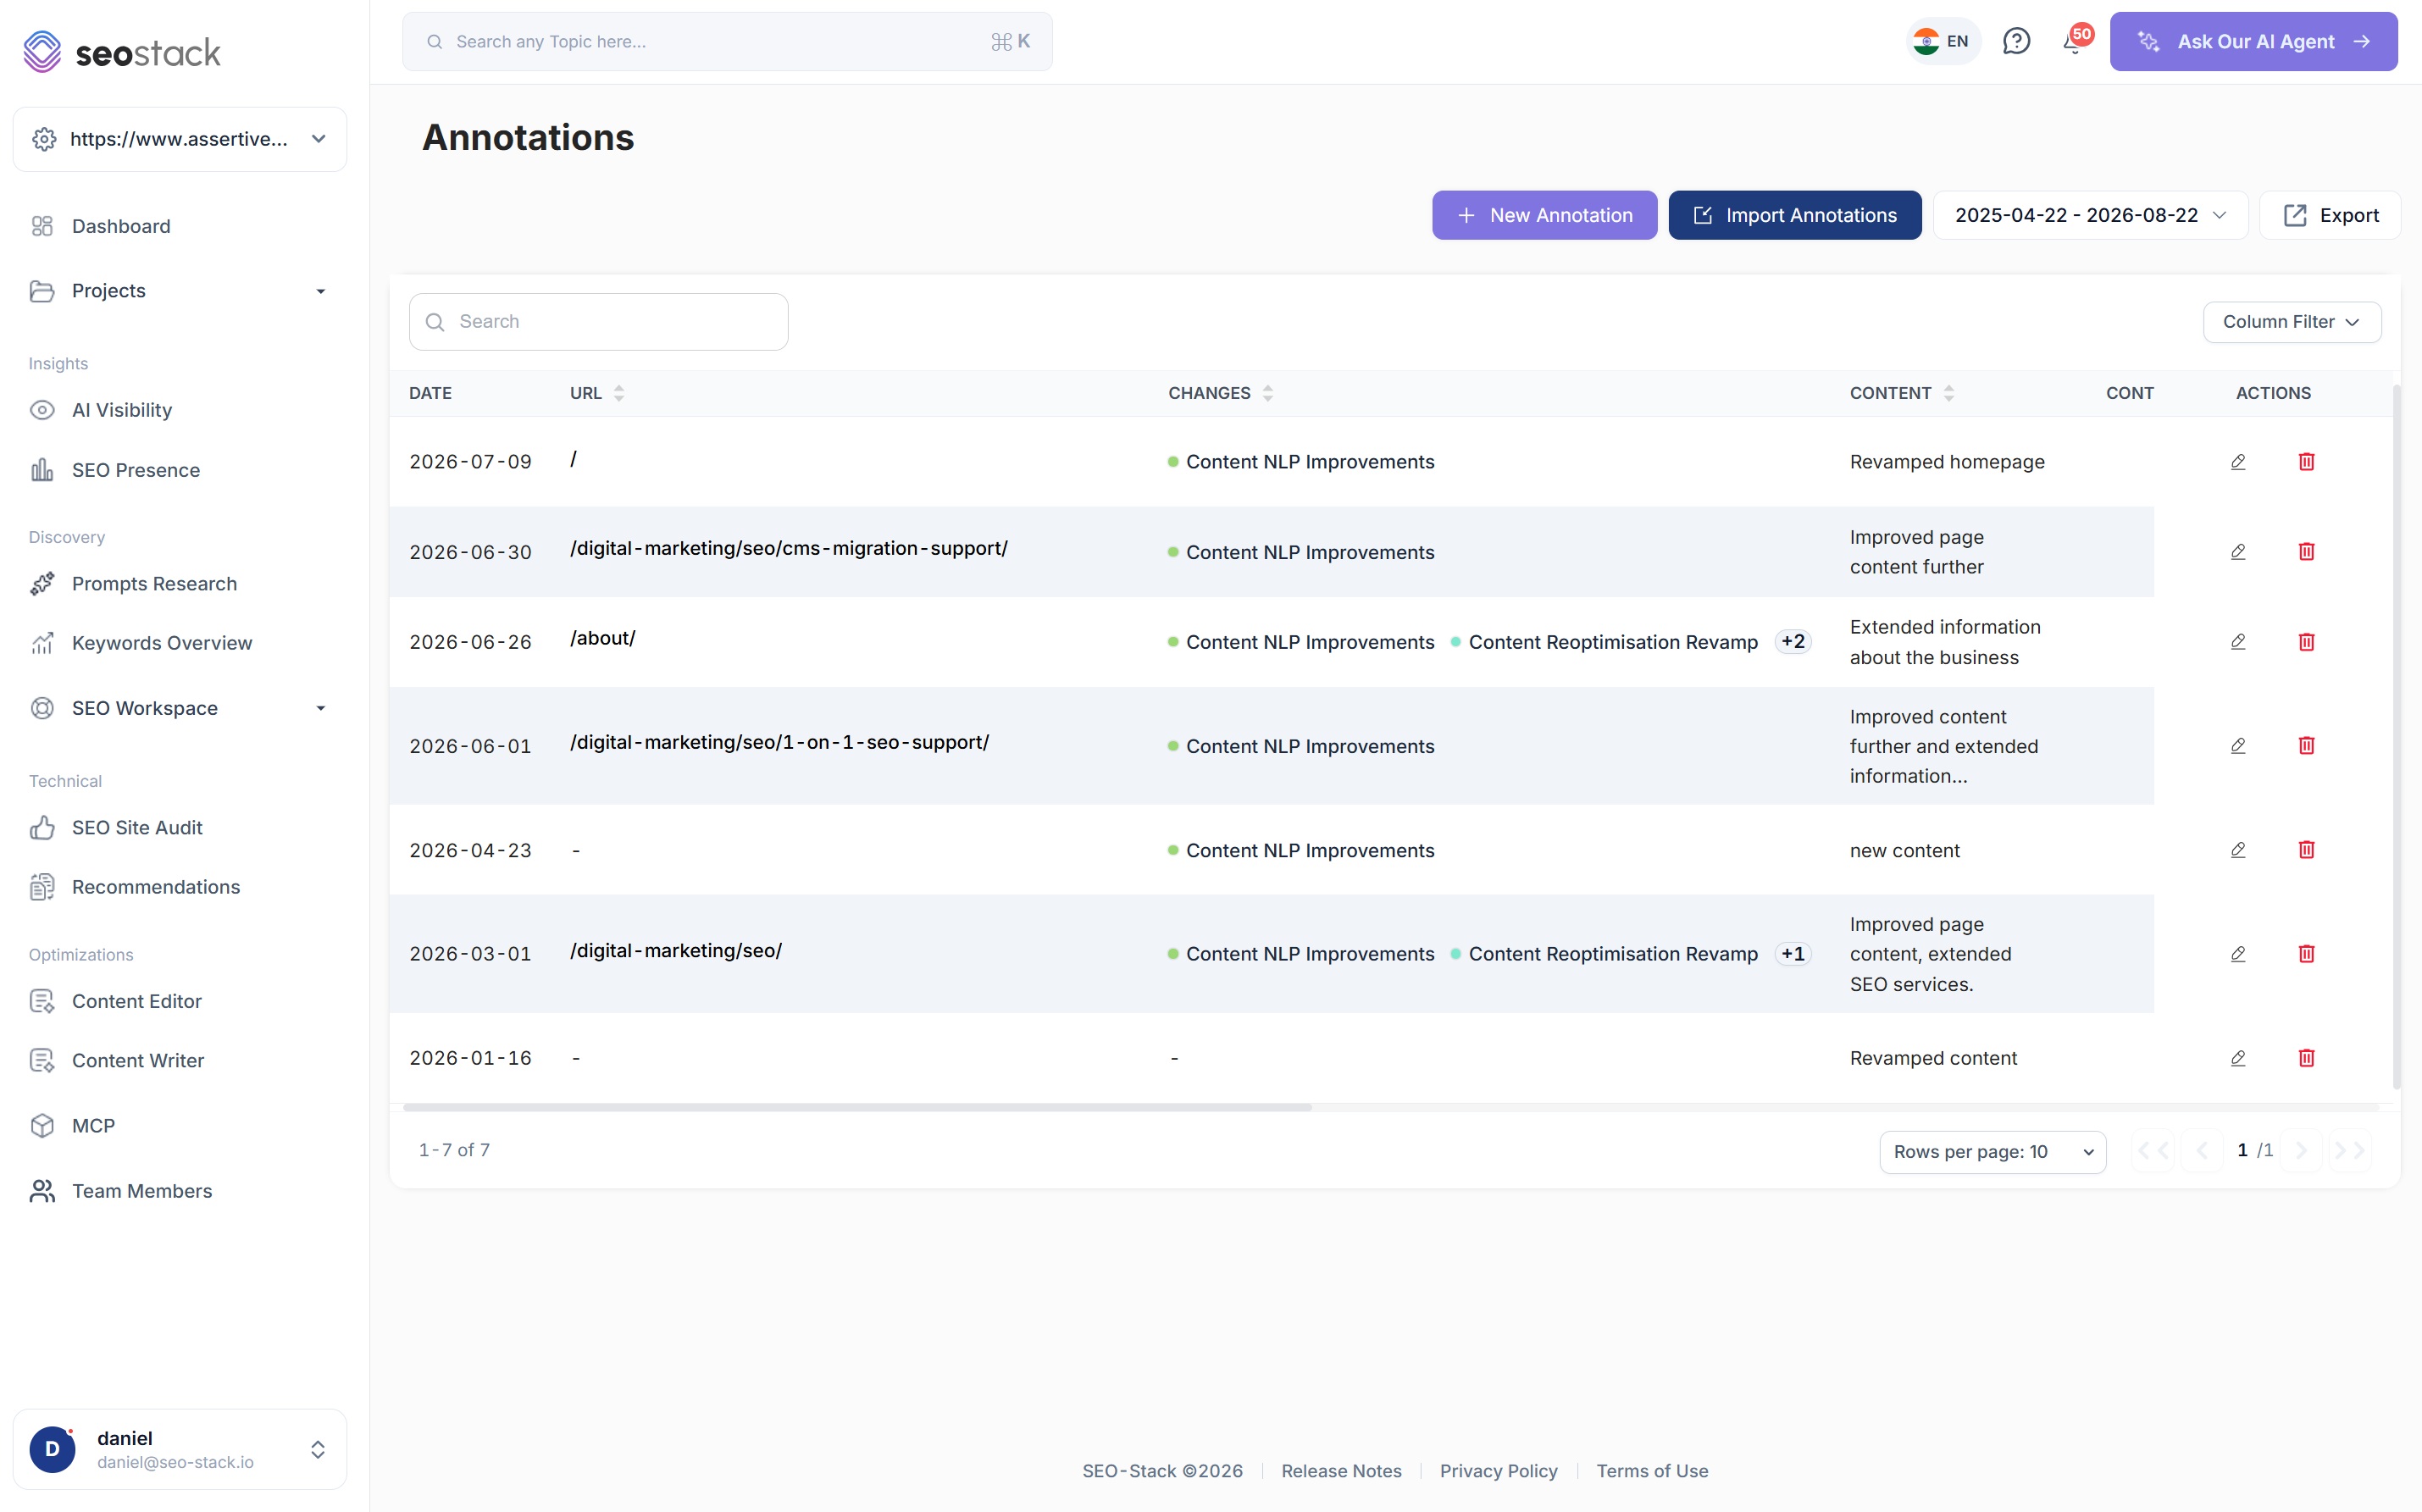Open the MCP page
The width and height of the screenshot is (2422, 1512).
coord(93,1126)
